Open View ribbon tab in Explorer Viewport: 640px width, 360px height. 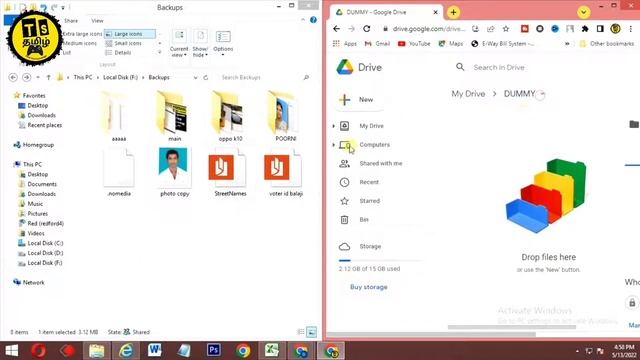pos(97,20)
